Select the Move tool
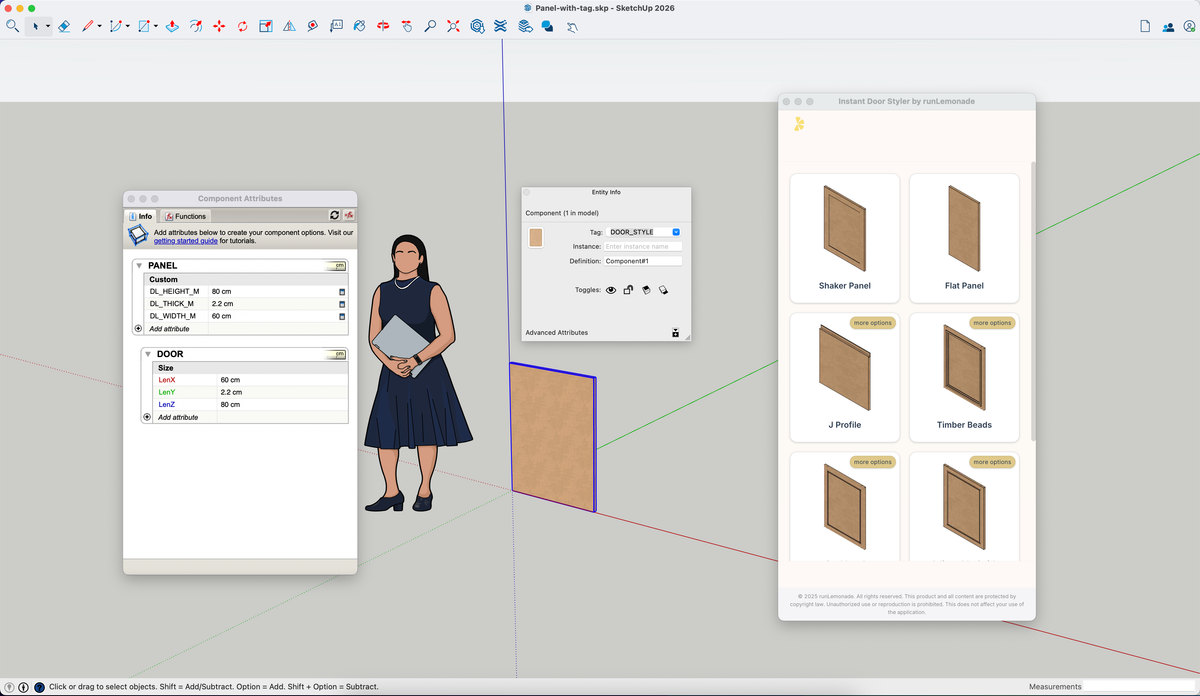The width and height of the screenshot is (1200, 696). [219, 26]
